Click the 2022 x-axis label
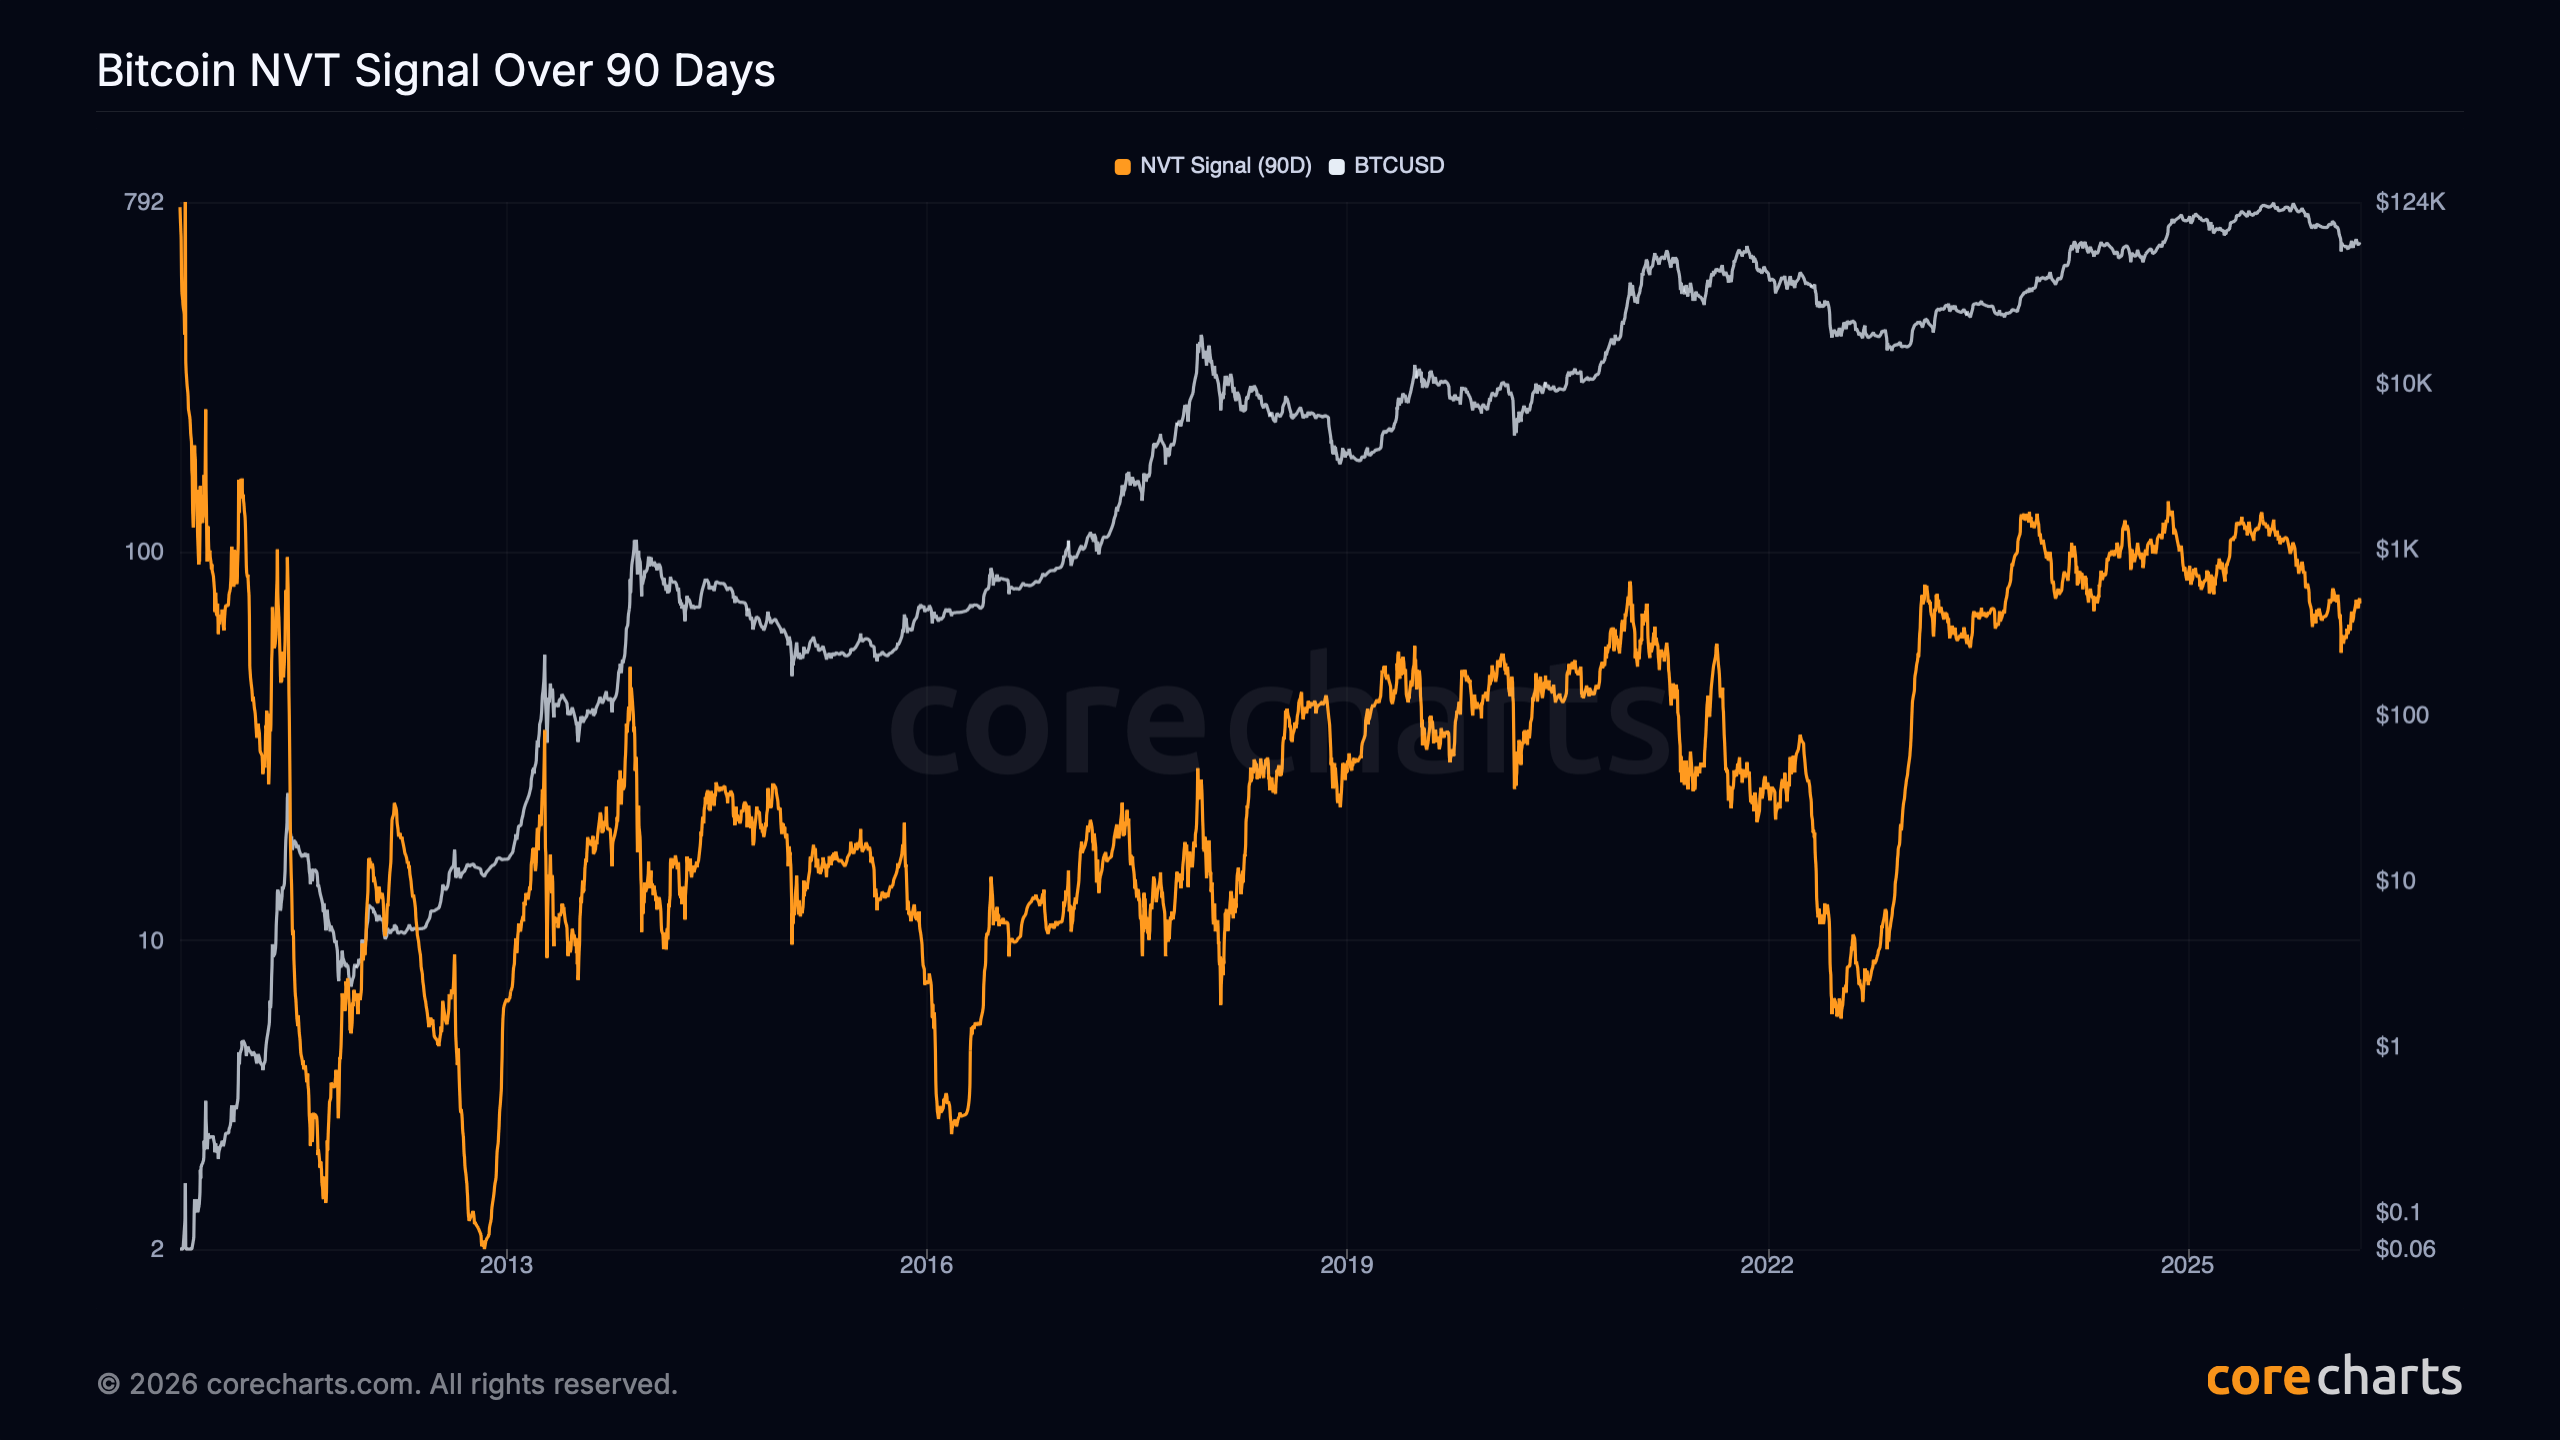 pos(1767,1265)
